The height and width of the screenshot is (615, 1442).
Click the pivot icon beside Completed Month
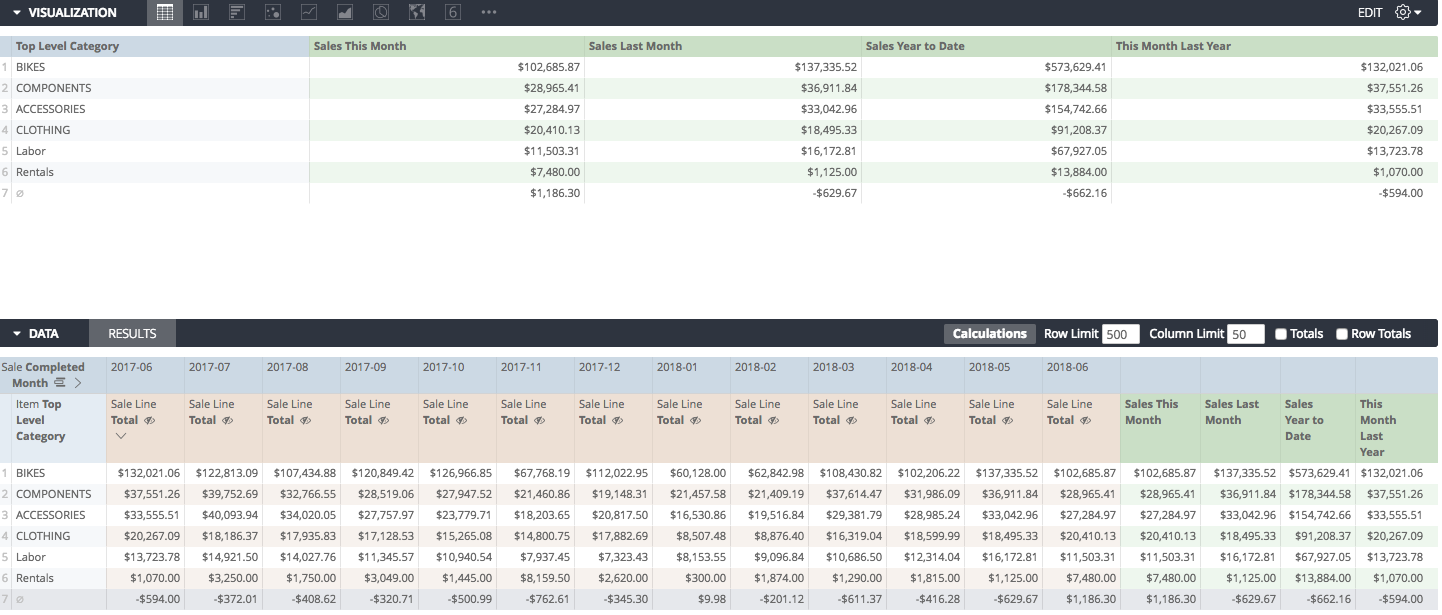[60, 383]
